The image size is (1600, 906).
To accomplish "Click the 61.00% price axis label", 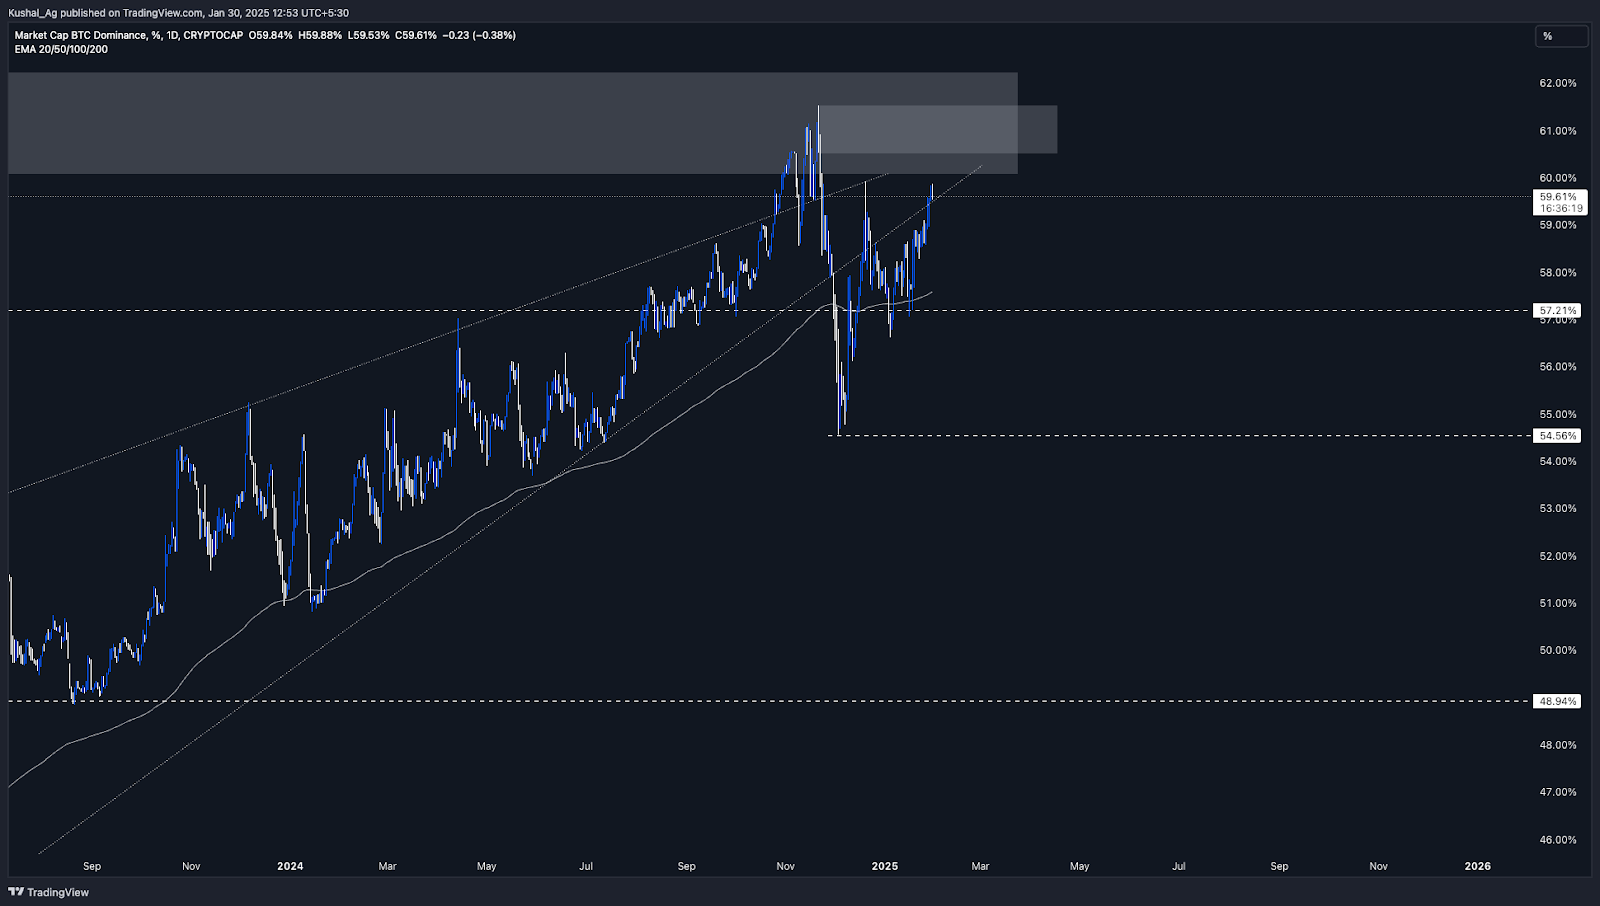I will (x=1558, y=131).
